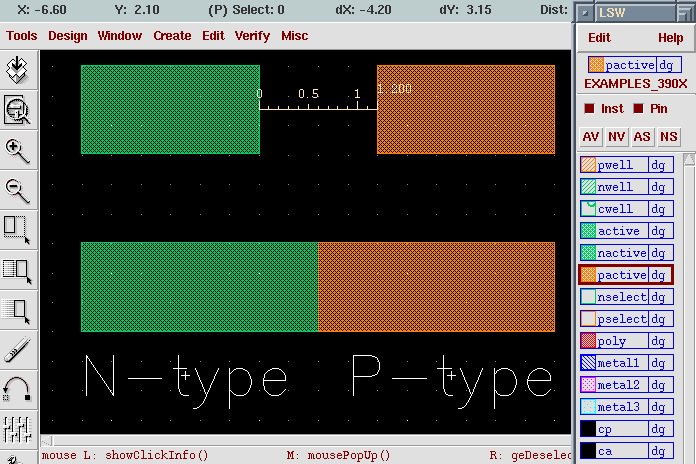Click the Zoom In magnifier icon
Image resolution: width=696 pixels, height=464 pixels.
click(x=17, y=151)
